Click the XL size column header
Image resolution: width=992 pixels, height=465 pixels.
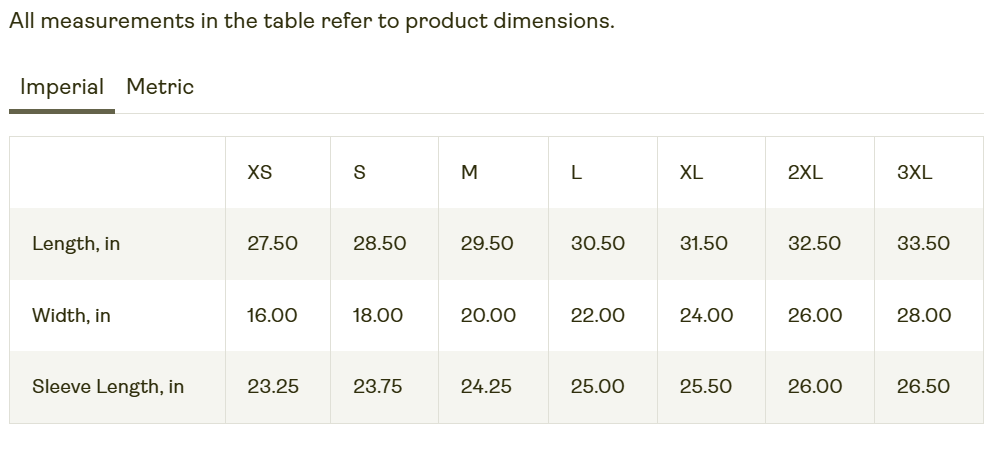pos(691,172)
